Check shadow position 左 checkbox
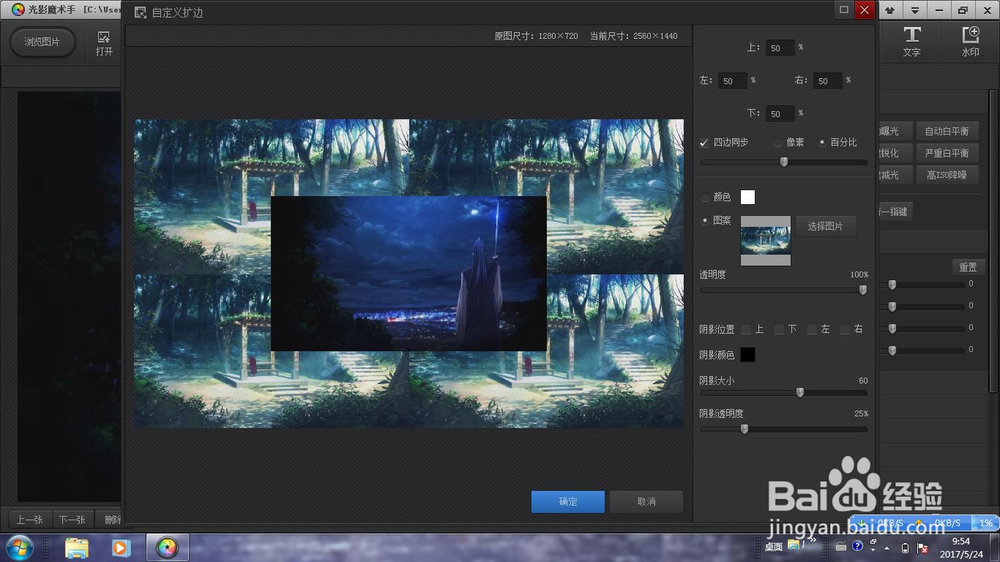The height and width of the screenshot is (562, 1000). pos(812,330)
